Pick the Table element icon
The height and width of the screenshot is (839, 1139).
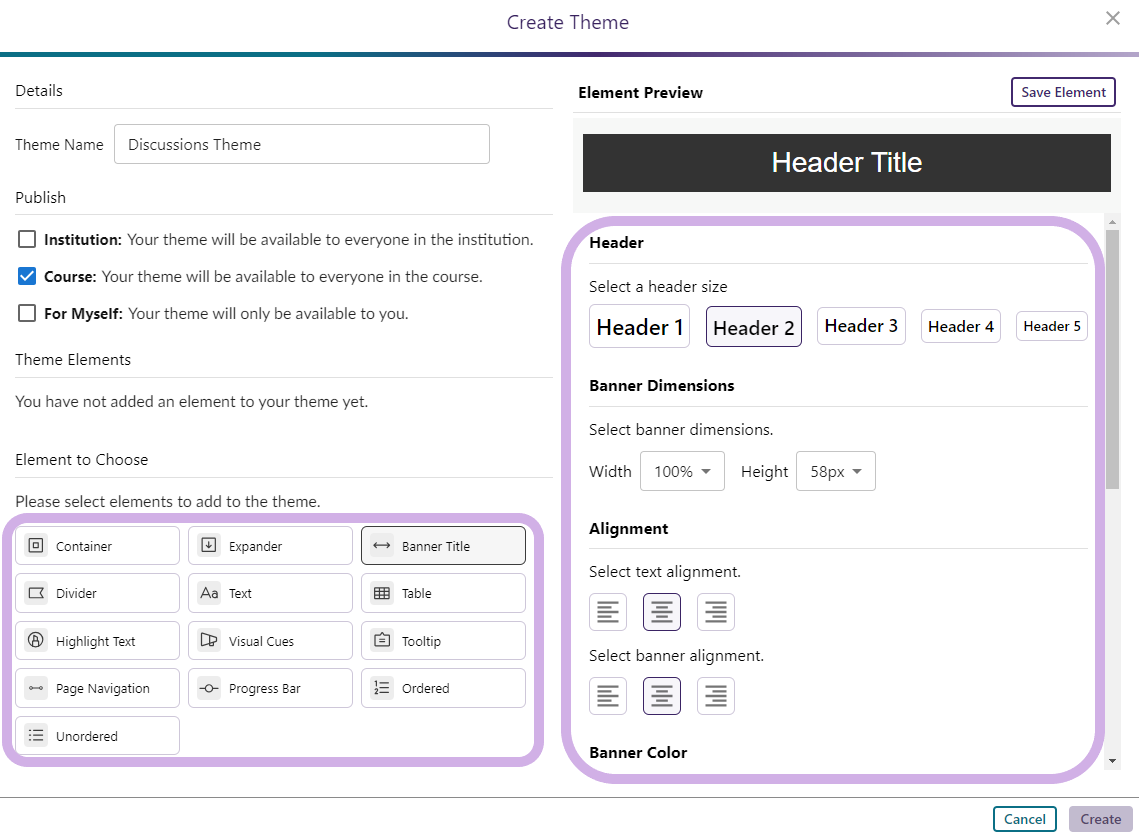(x=382, y=593)
